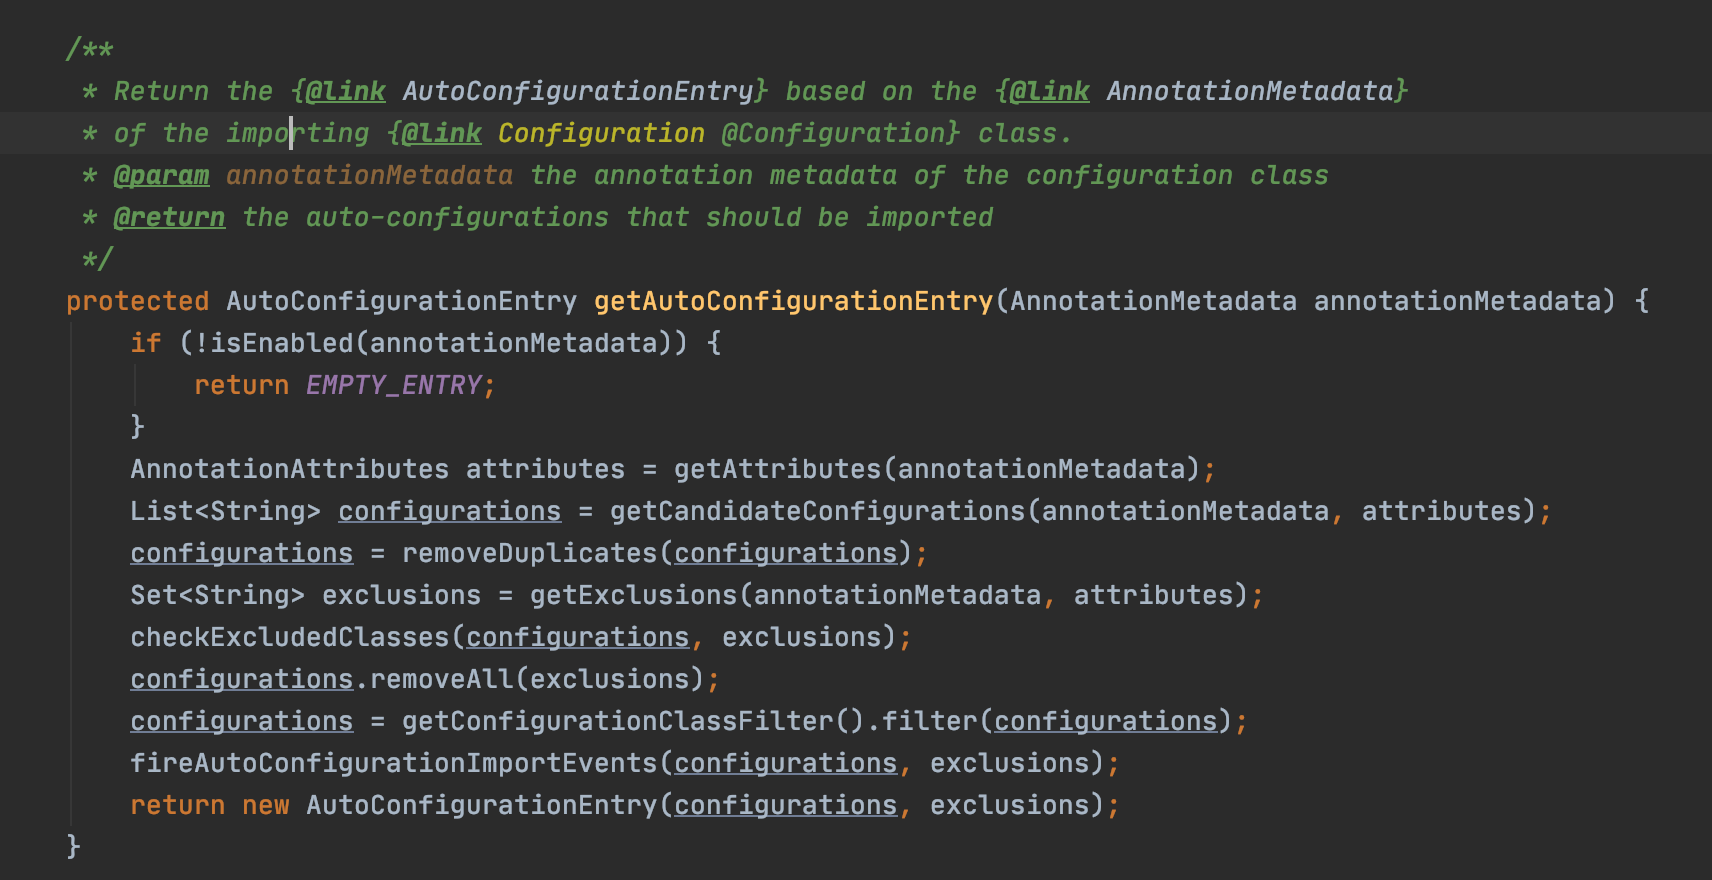
Task: Click the AnnotationAttributes type declaration
Action: (x=290, y=469)
